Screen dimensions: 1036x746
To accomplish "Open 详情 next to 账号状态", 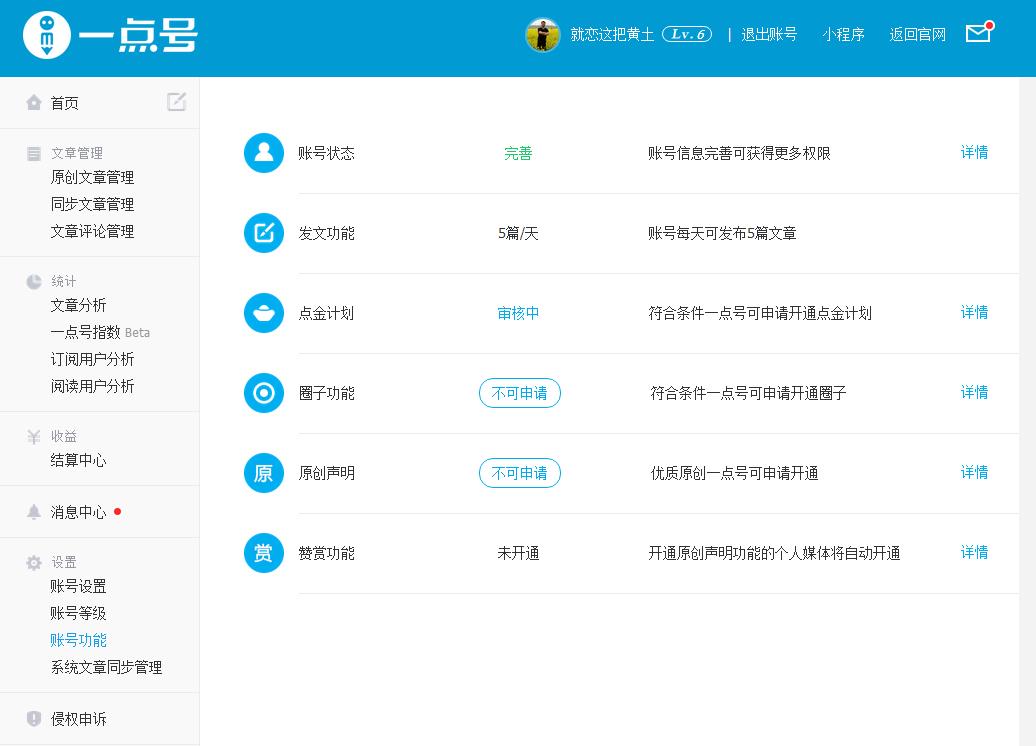I will pyautogui.click(x=974, y=152).
